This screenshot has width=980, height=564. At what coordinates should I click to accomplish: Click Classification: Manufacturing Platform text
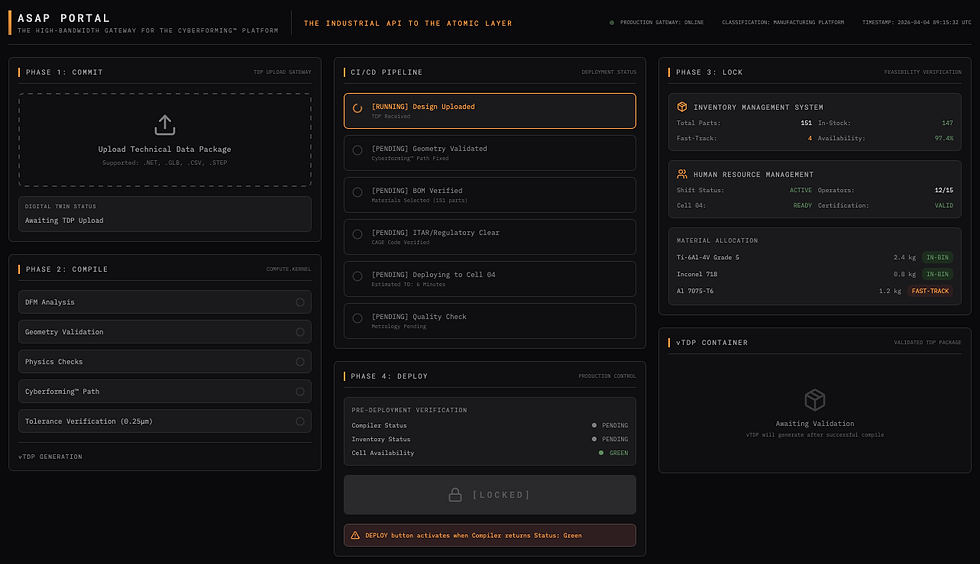point(782,23)
